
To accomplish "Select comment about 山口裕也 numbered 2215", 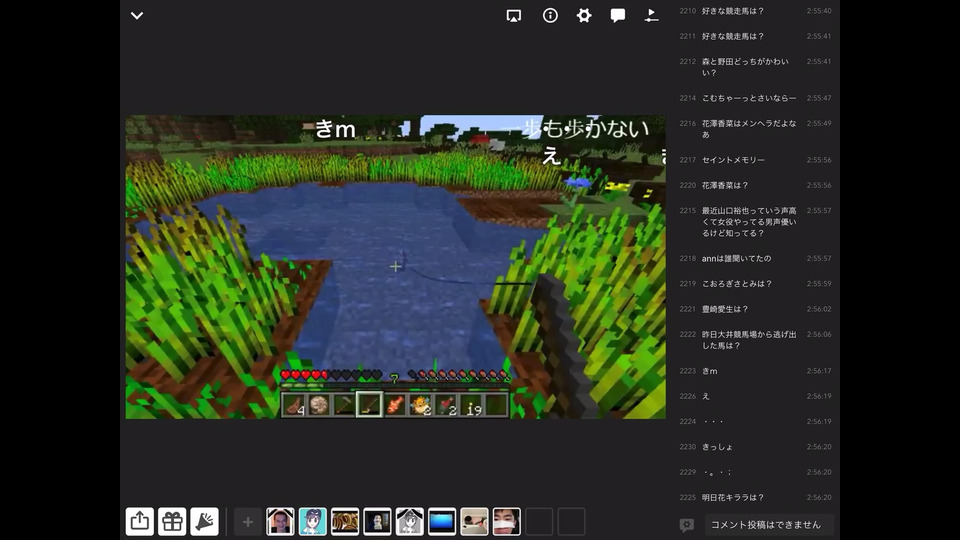I will pos(756,222).
